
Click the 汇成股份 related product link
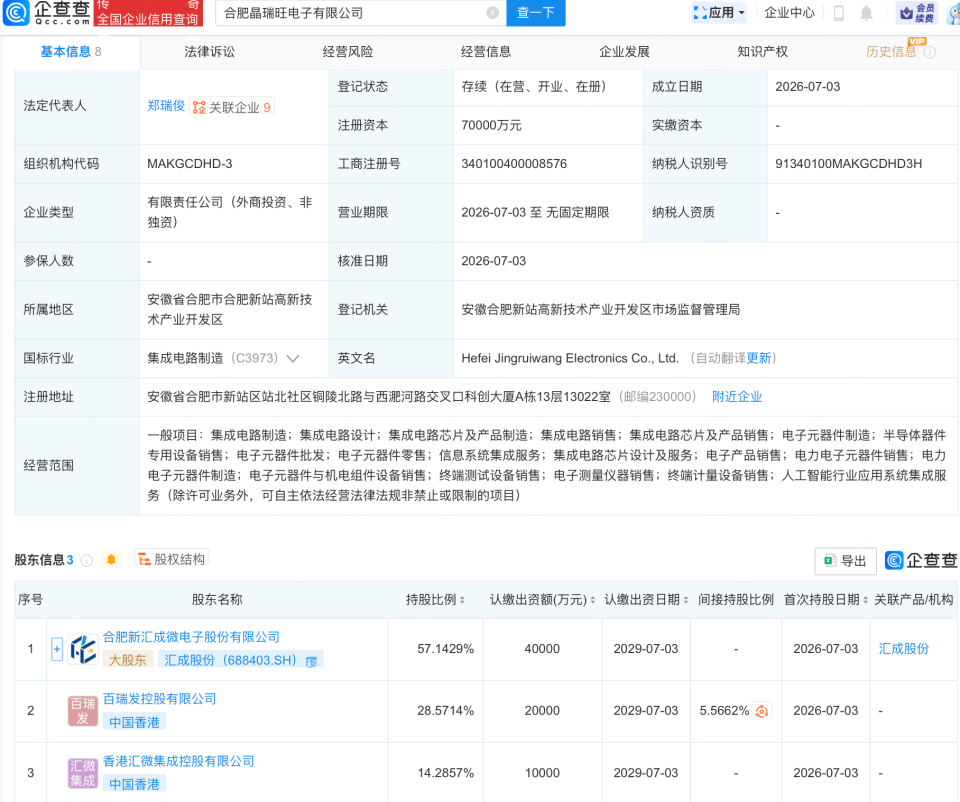[x=904, y=649]
